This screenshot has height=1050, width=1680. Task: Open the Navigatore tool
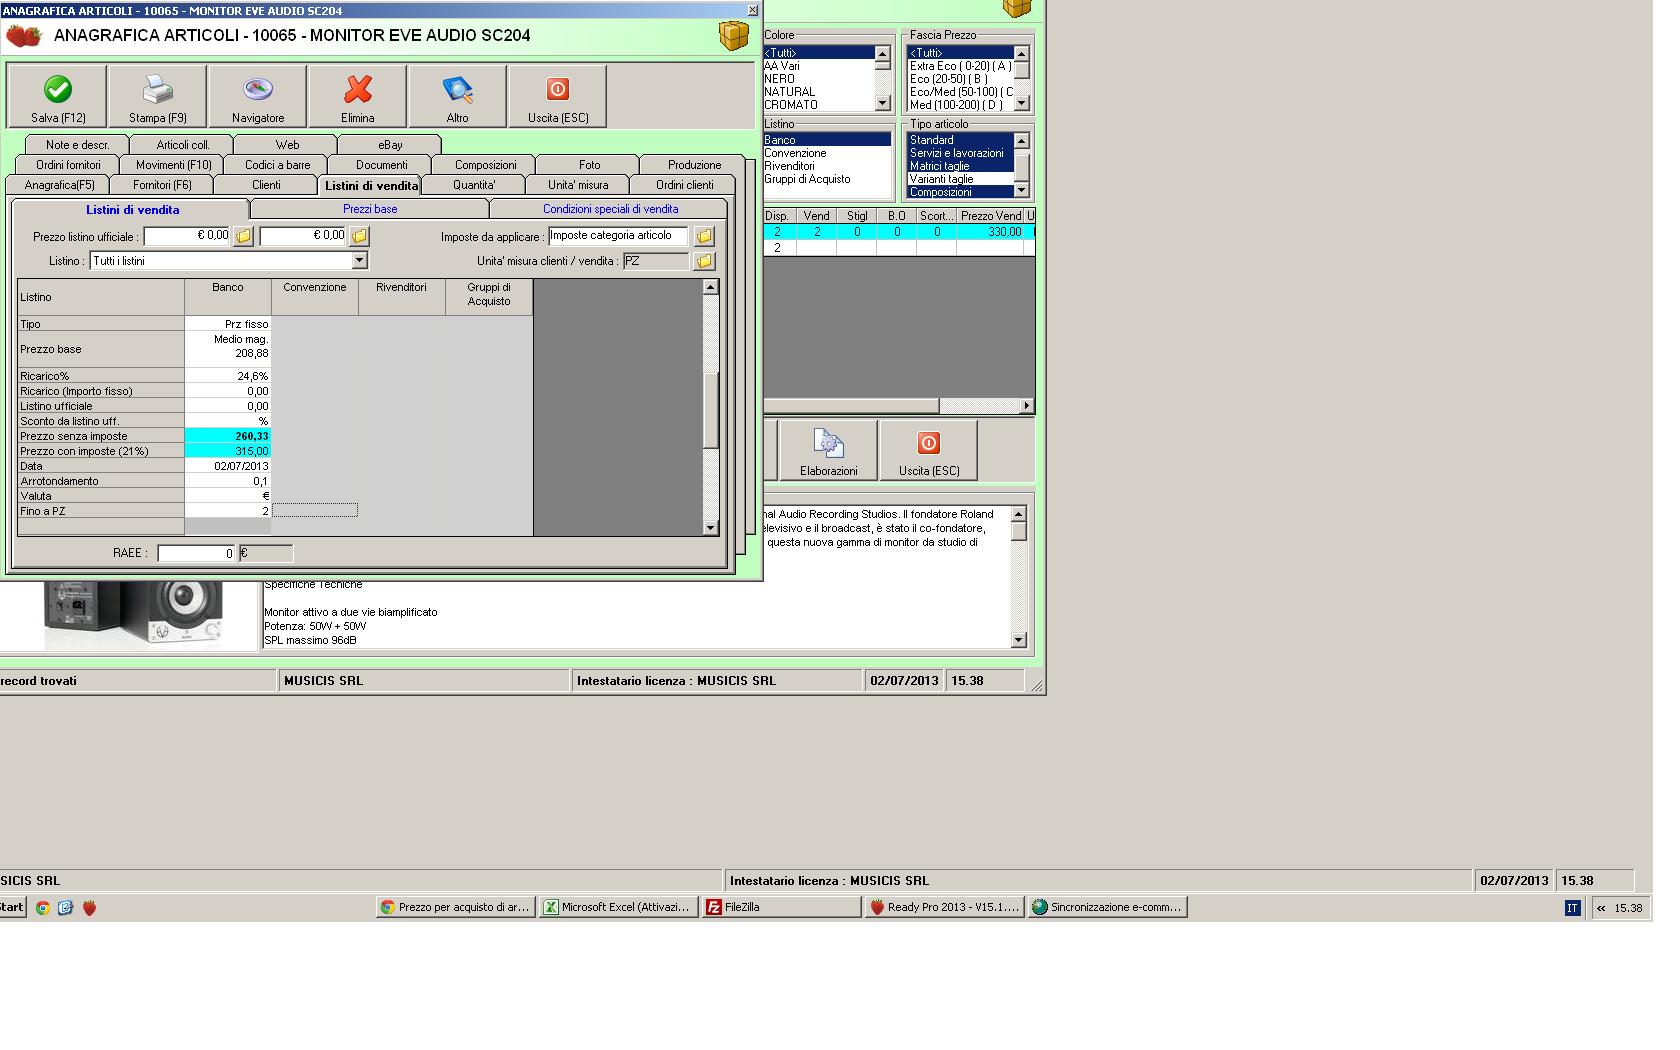(257, 97)
